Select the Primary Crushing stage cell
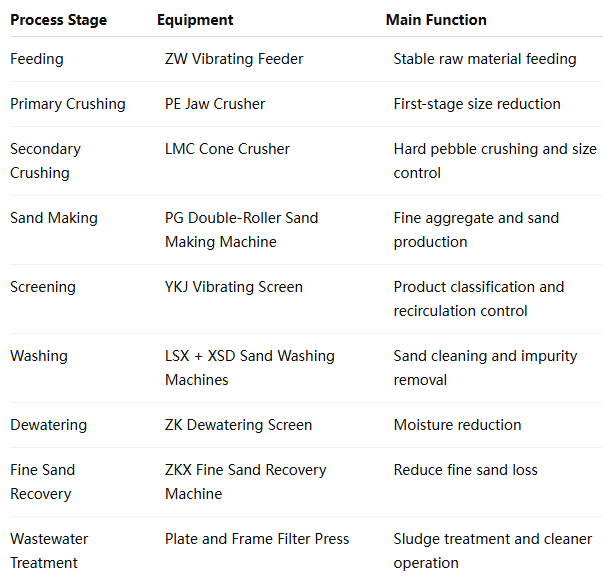Image resolution: width=603 pixels, height=577 pixels. click(68, 104)
